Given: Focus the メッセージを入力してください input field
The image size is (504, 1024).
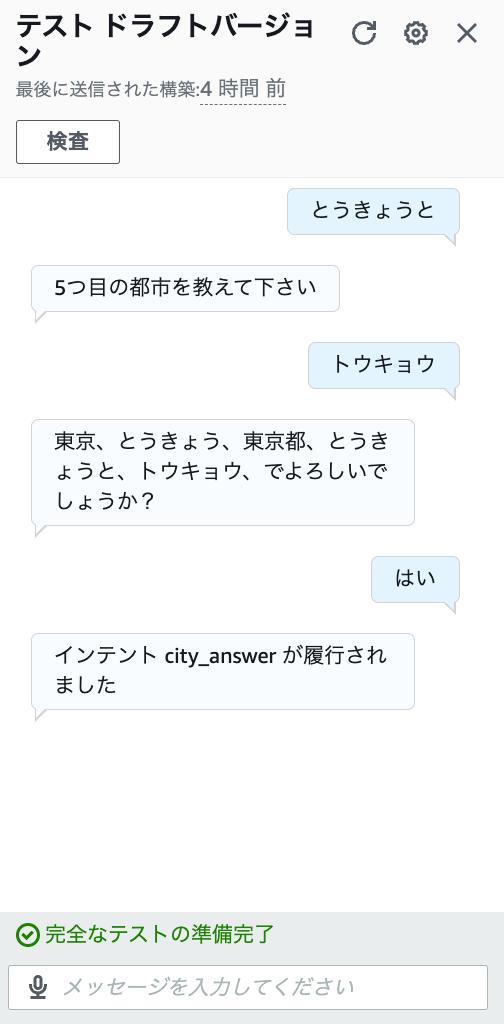Looking at the screenshot, I should point(248,987).
